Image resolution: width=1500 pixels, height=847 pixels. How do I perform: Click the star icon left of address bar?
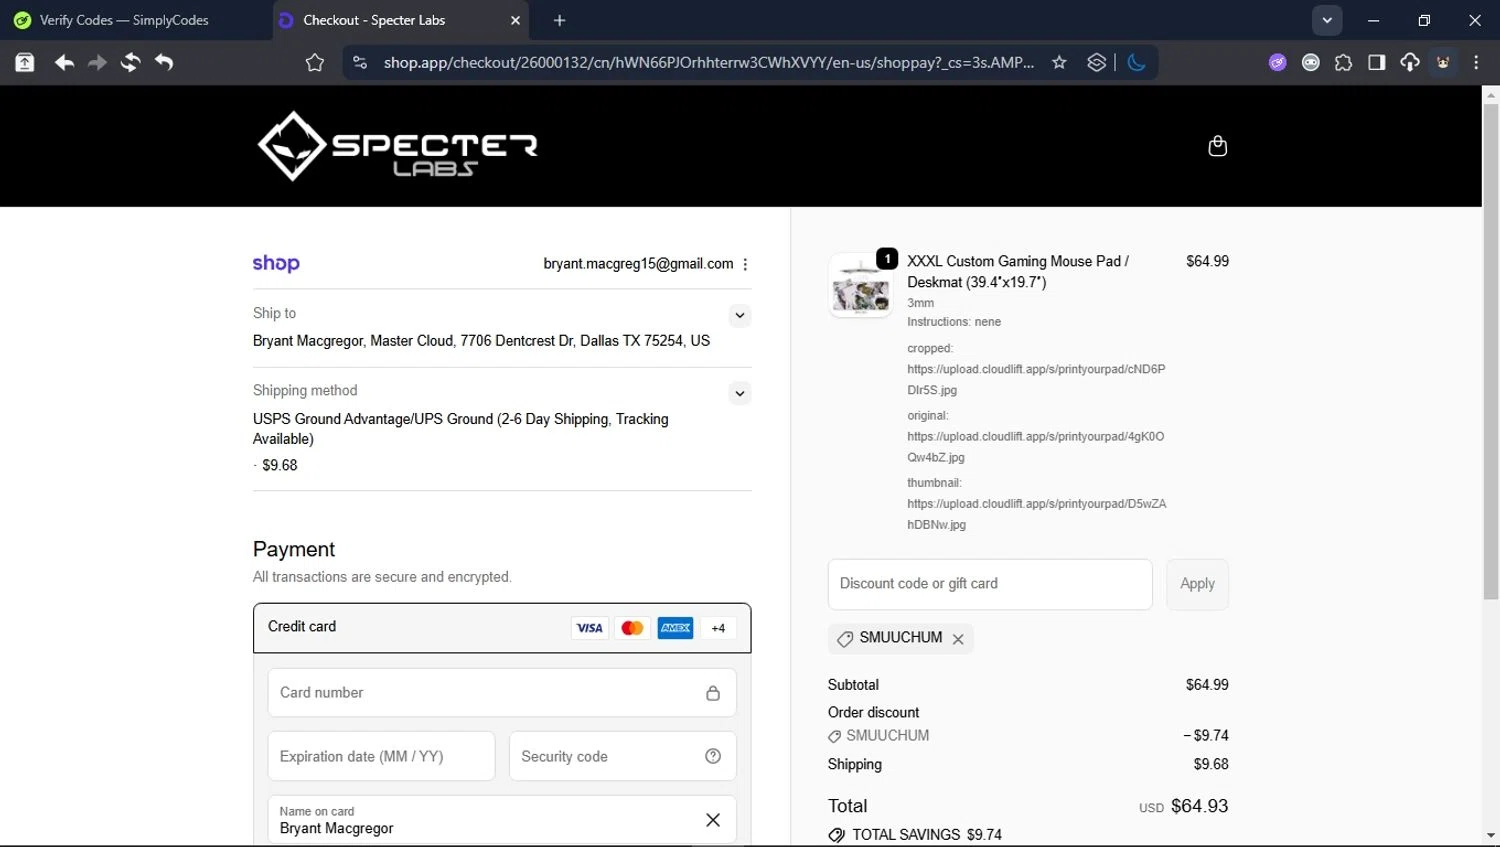(315, 63)
